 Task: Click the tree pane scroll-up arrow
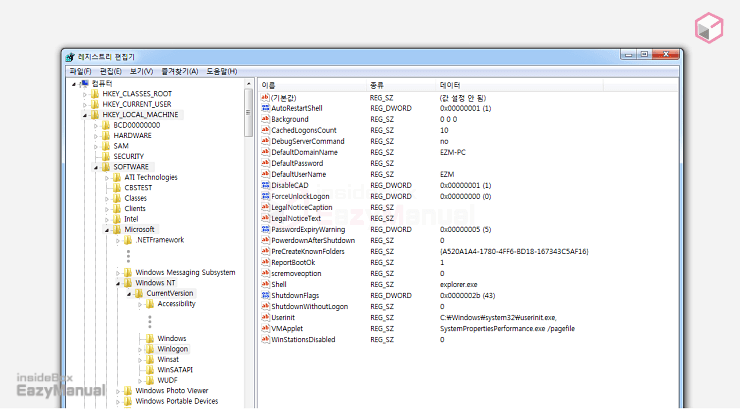249,84
